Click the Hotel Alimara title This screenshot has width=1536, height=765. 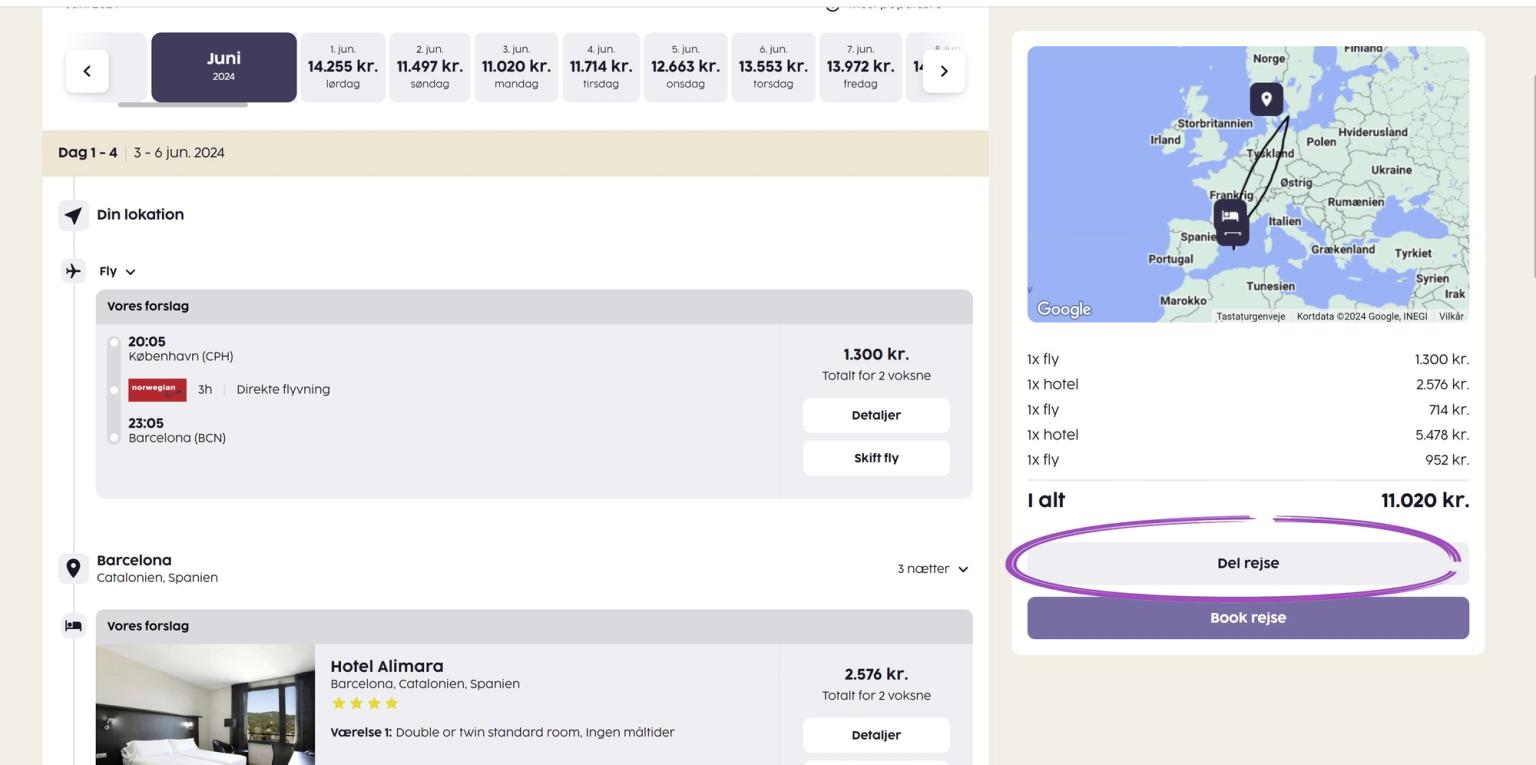(x=387, y=666)
